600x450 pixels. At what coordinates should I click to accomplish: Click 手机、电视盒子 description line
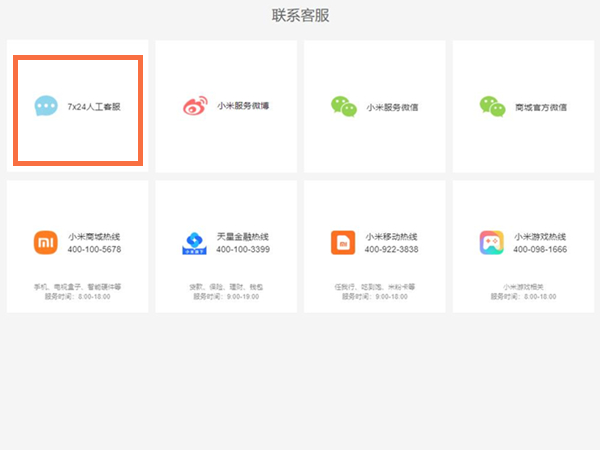78,287
